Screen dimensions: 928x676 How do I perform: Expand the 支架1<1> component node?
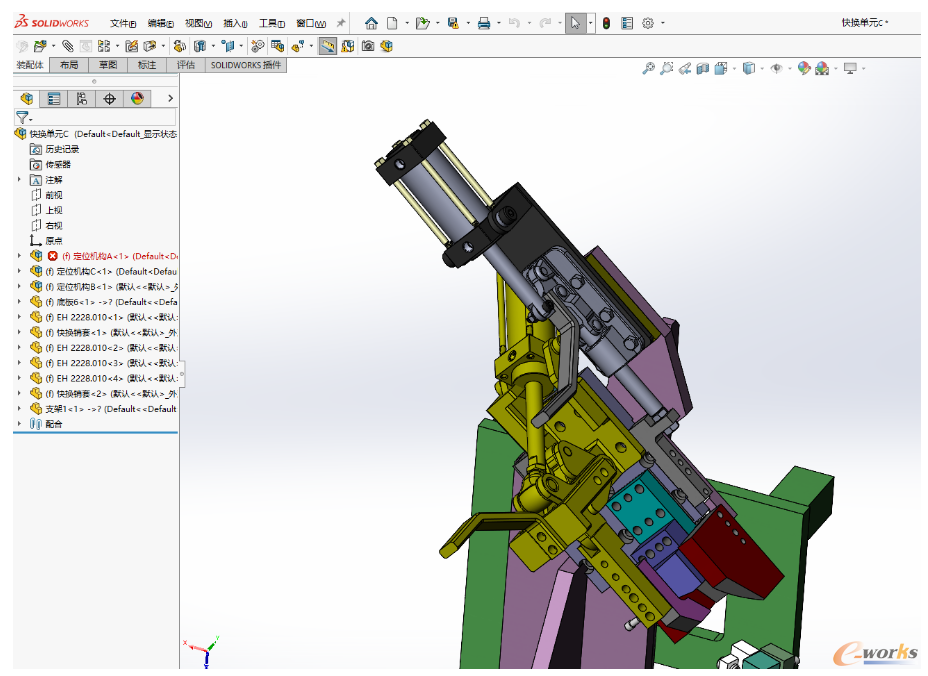coord(20,408)
